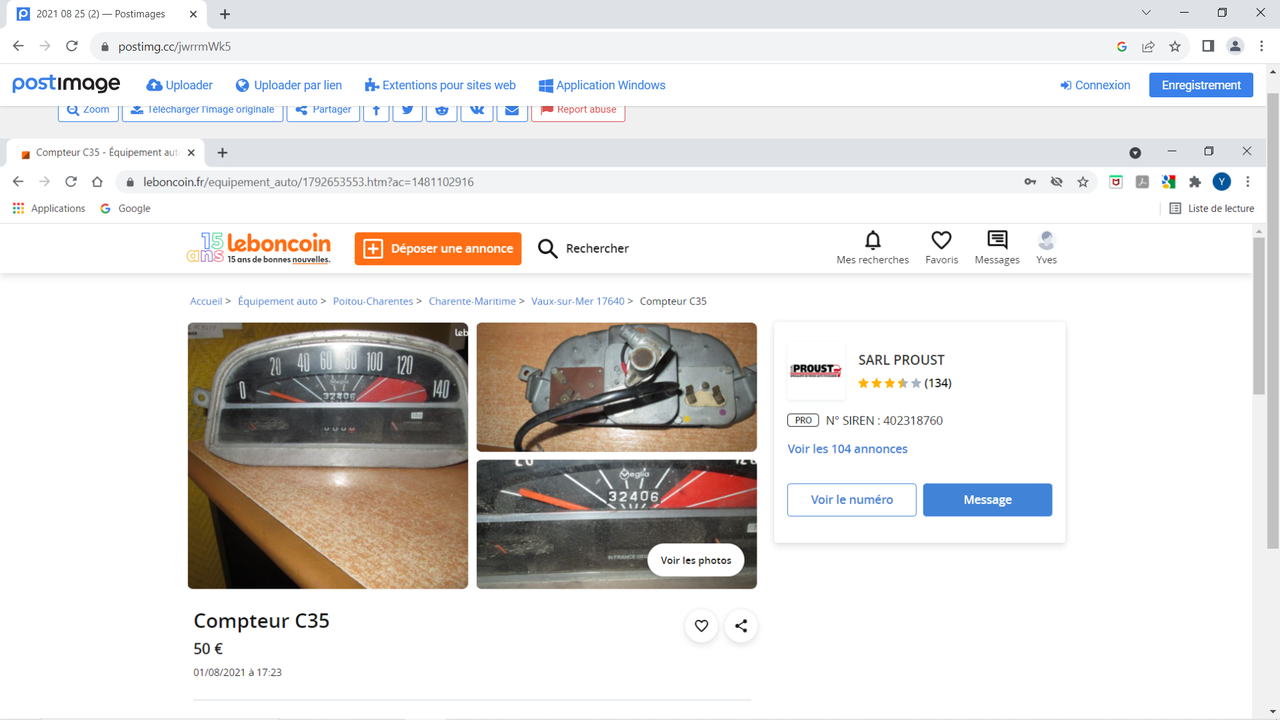Open the speedometer back-side photo
Screen dimensions: 1280x720
click(617, 387)
